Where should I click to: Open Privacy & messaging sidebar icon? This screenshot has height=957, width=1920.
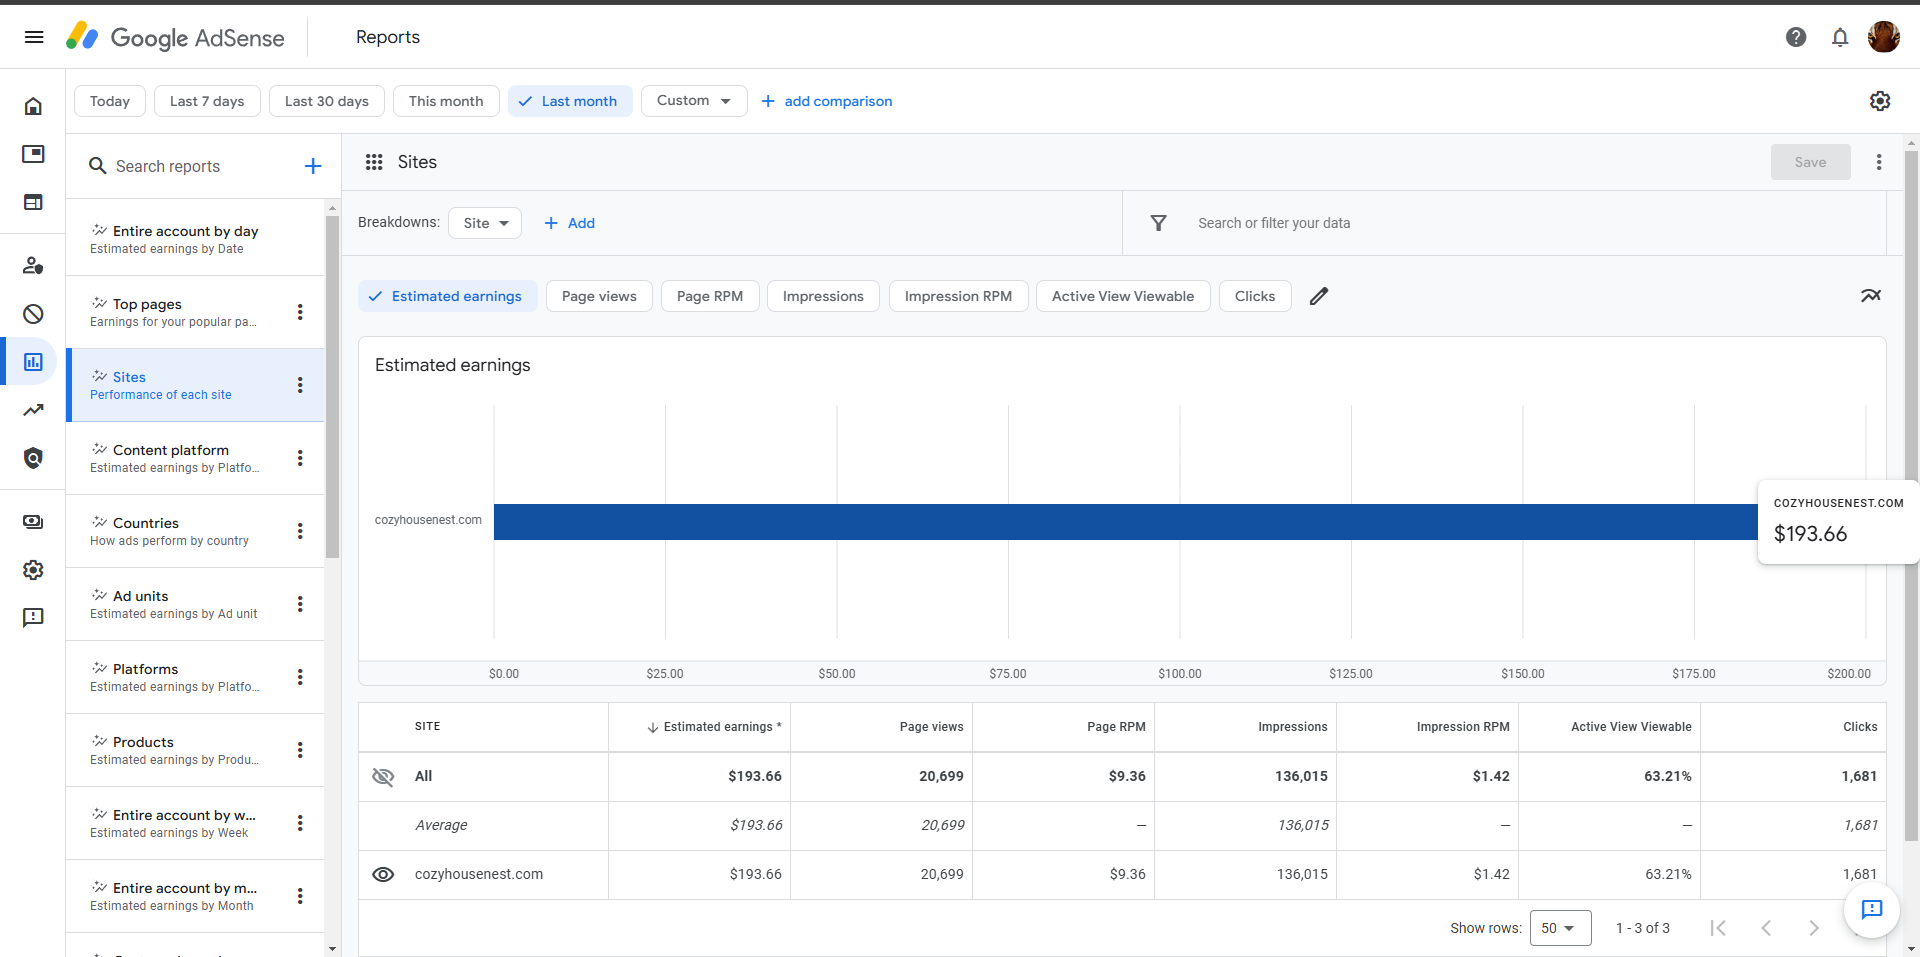point(33,265)
